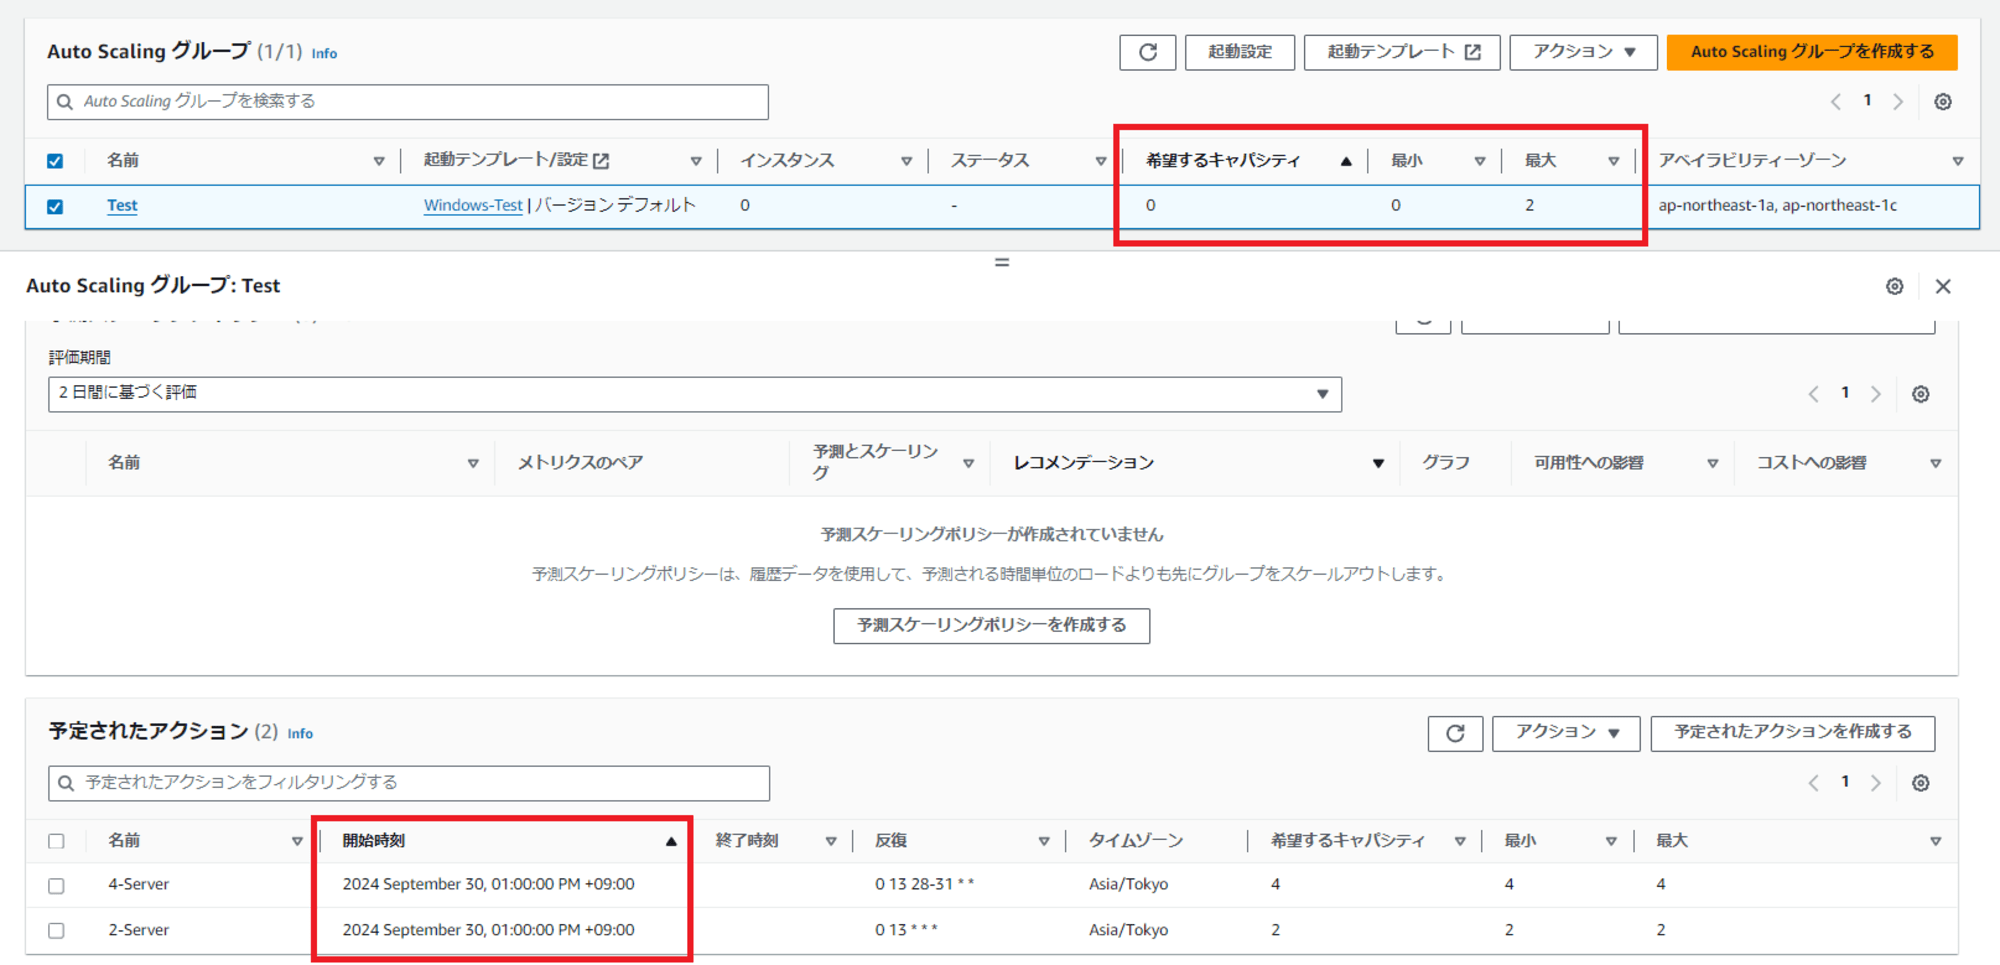Sort scheduled actions by 最小 column arrow
Screen dimensions: 2000x965
1610,842
